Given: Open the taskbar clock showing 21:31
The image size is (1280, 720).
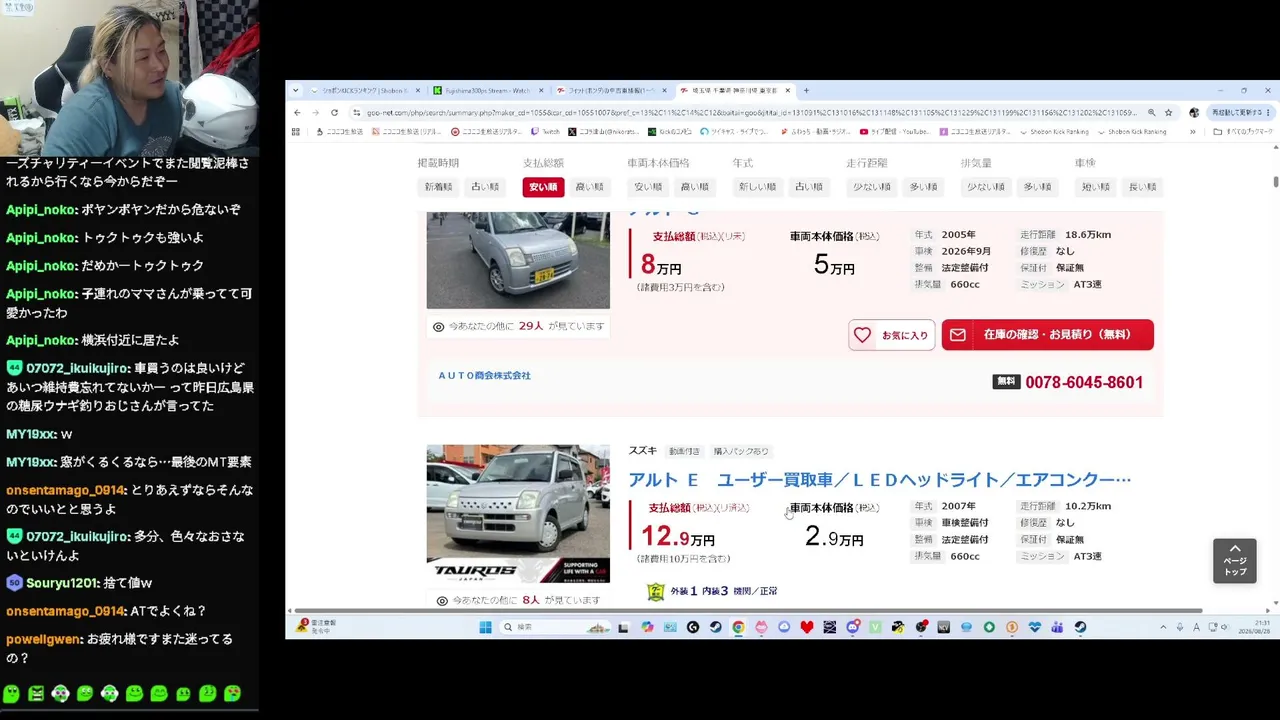Looking at the screenshot, I should (1255, 627).
